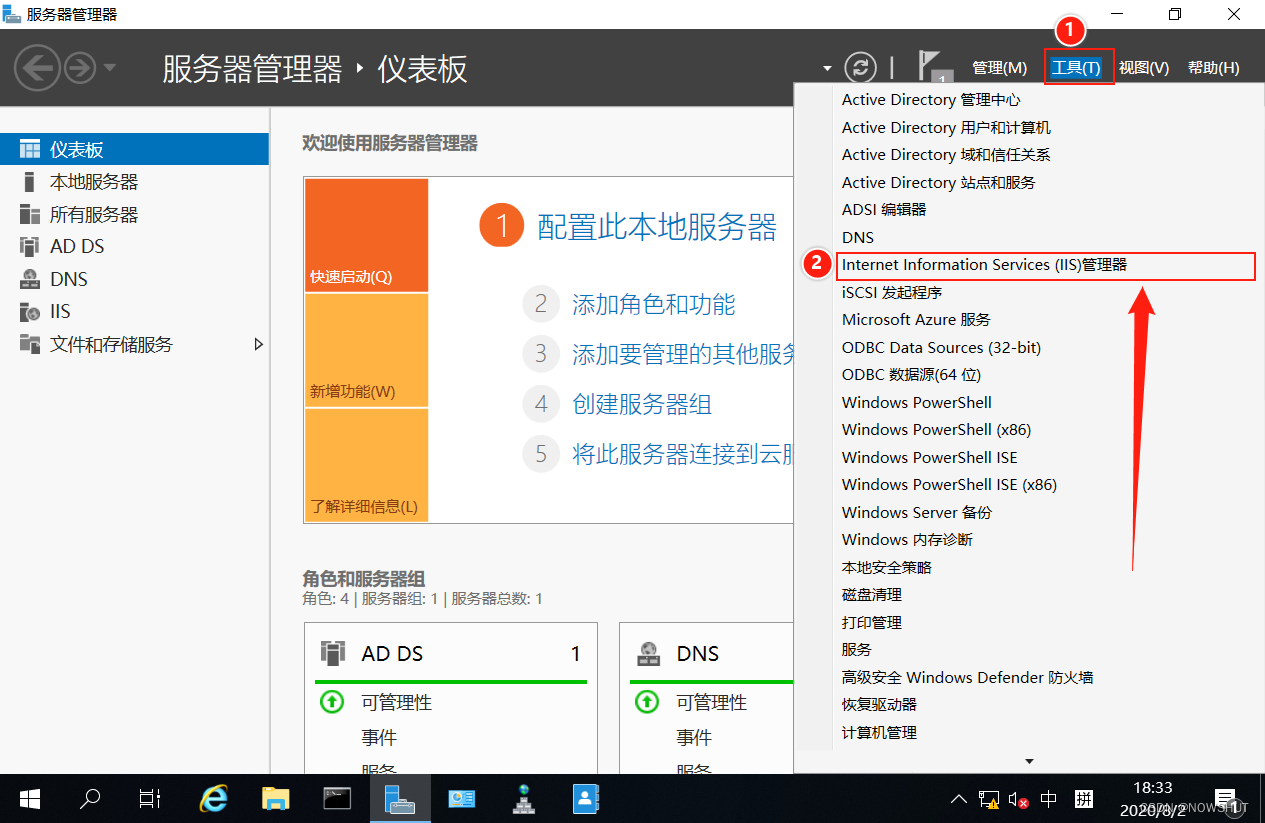This screenshot has width=1265, height=823.
Task: Click the forward navigation arrow
Action: pos(80,68)
